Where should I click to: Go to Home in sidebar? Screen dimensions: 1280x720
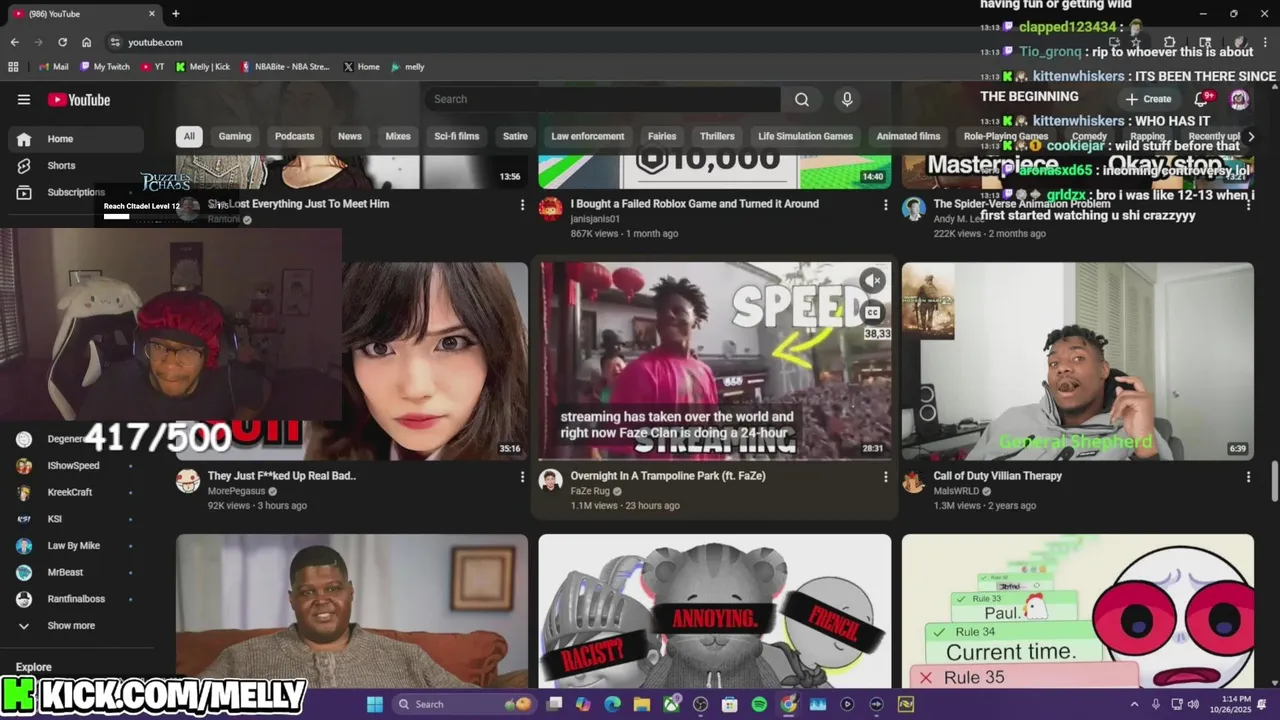click(x=75, y=139)
